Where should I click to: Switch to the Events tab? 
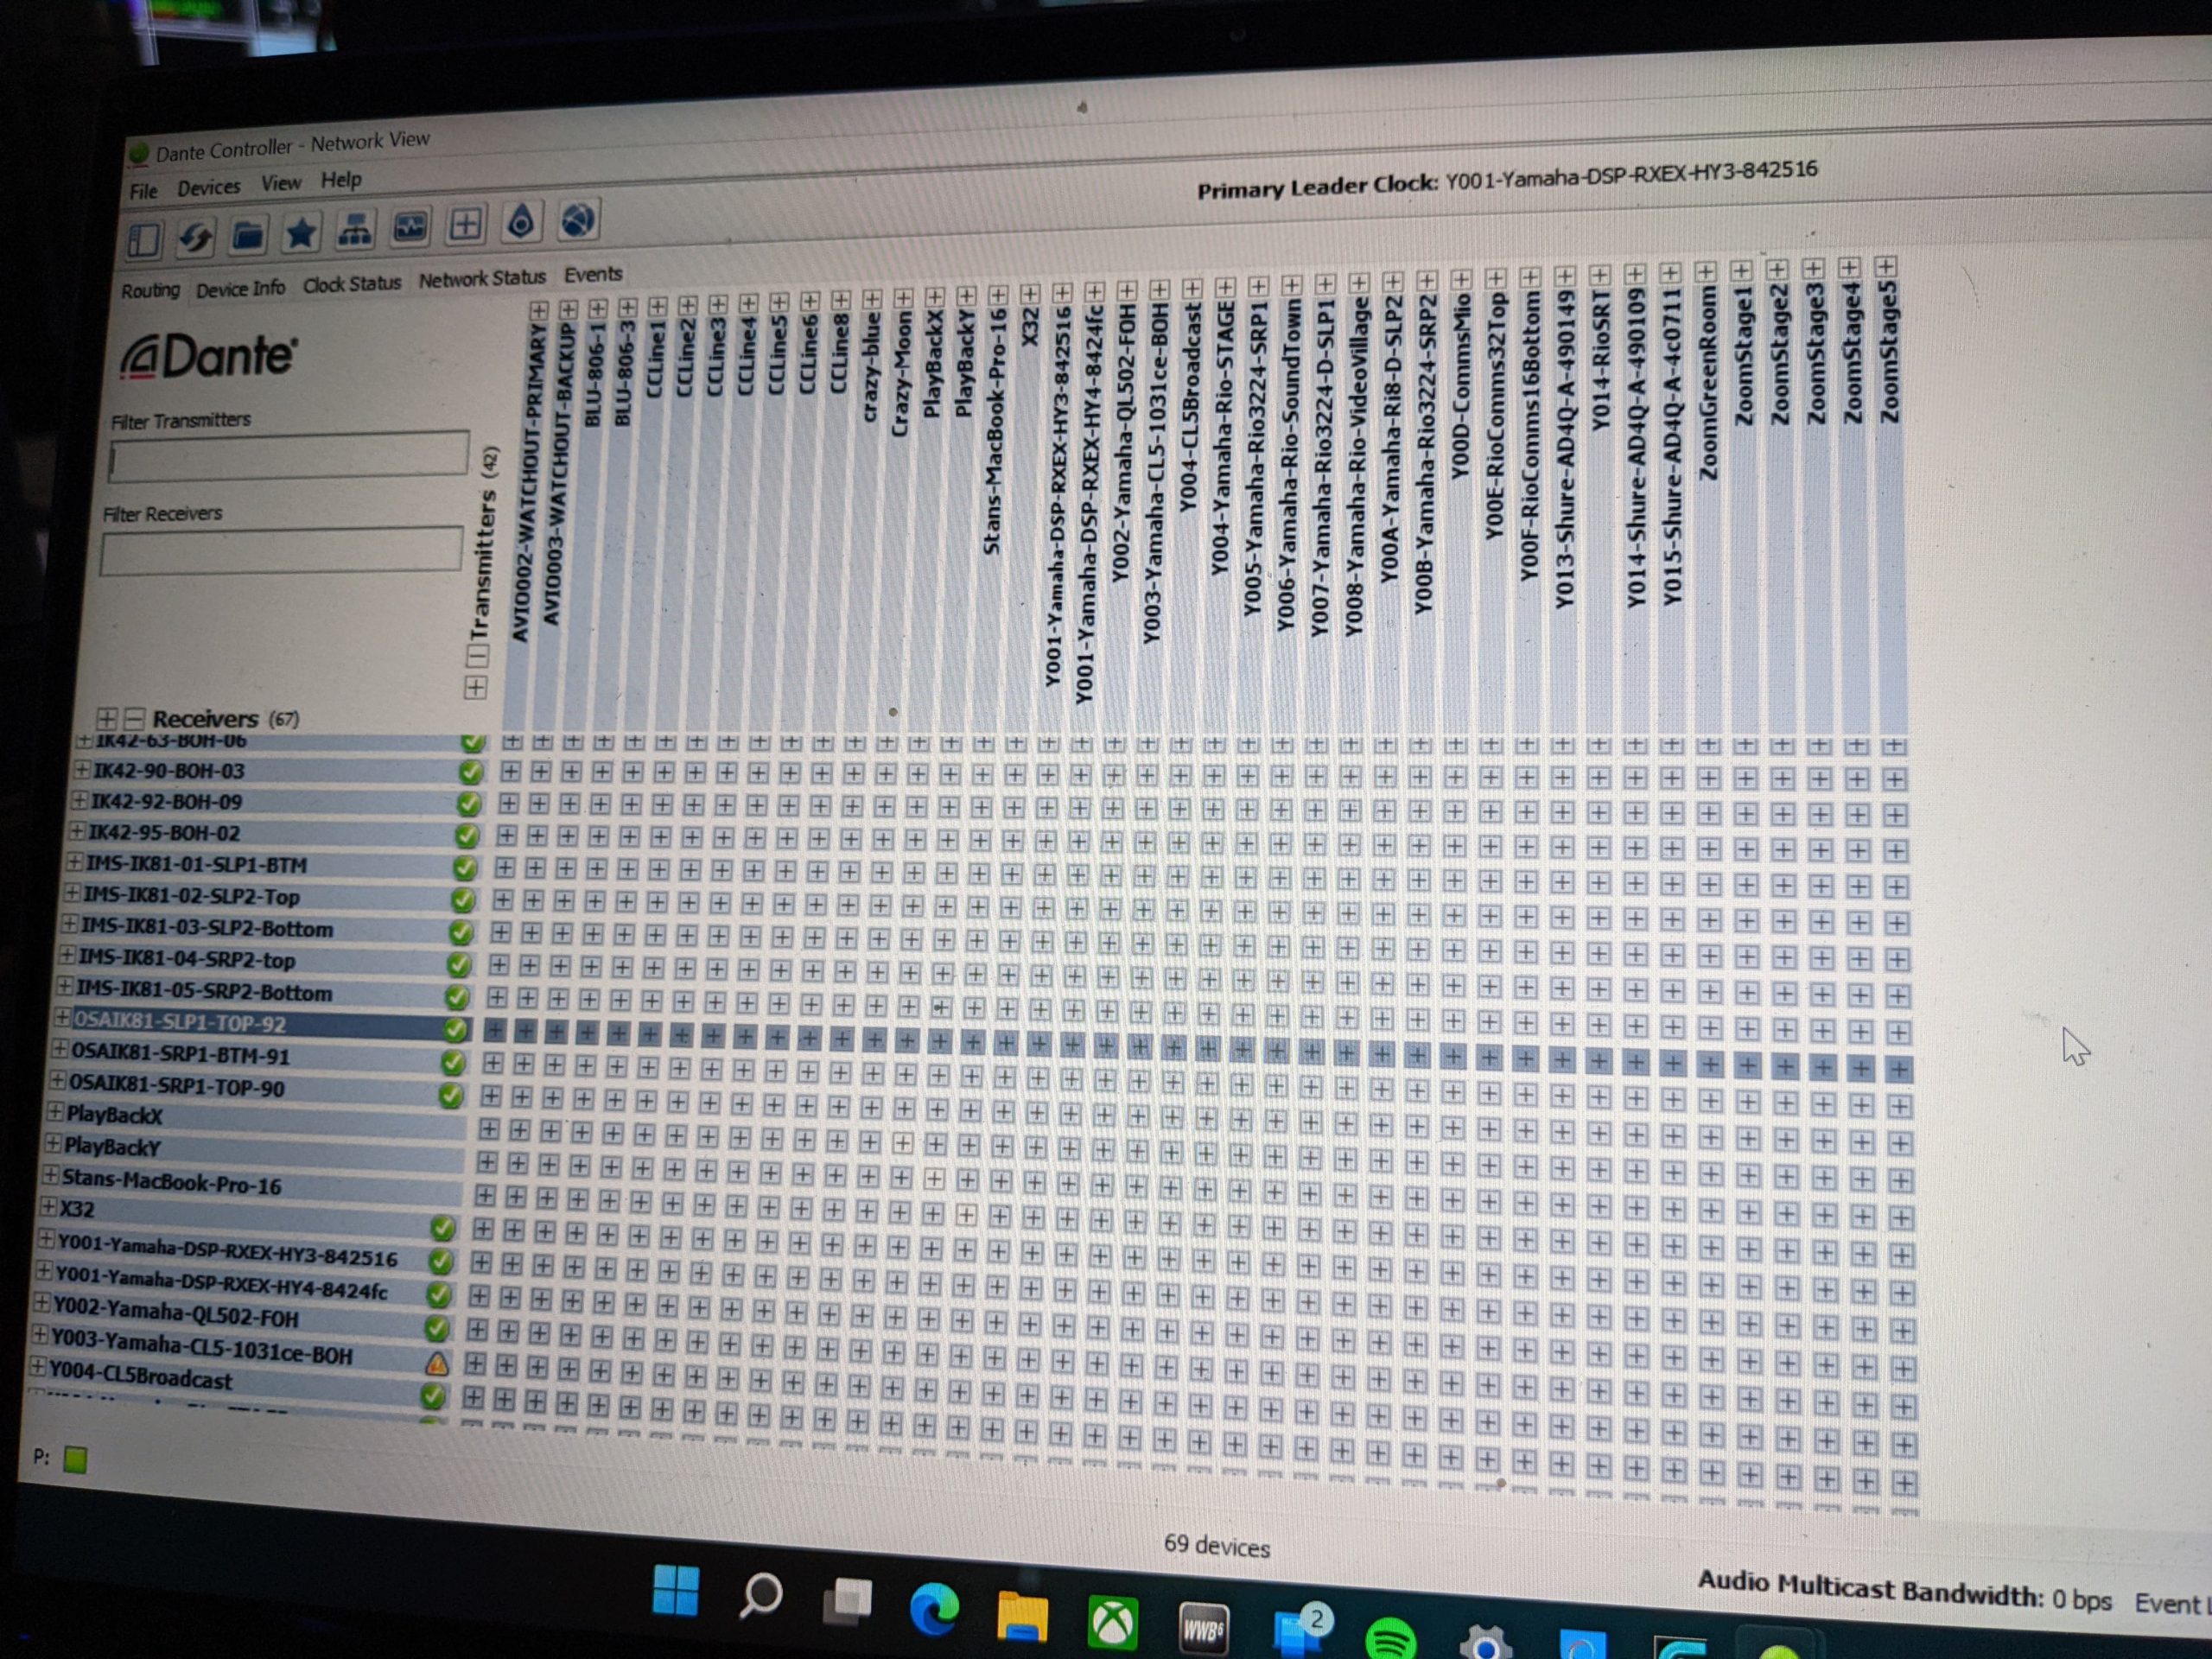click(593, 274)
